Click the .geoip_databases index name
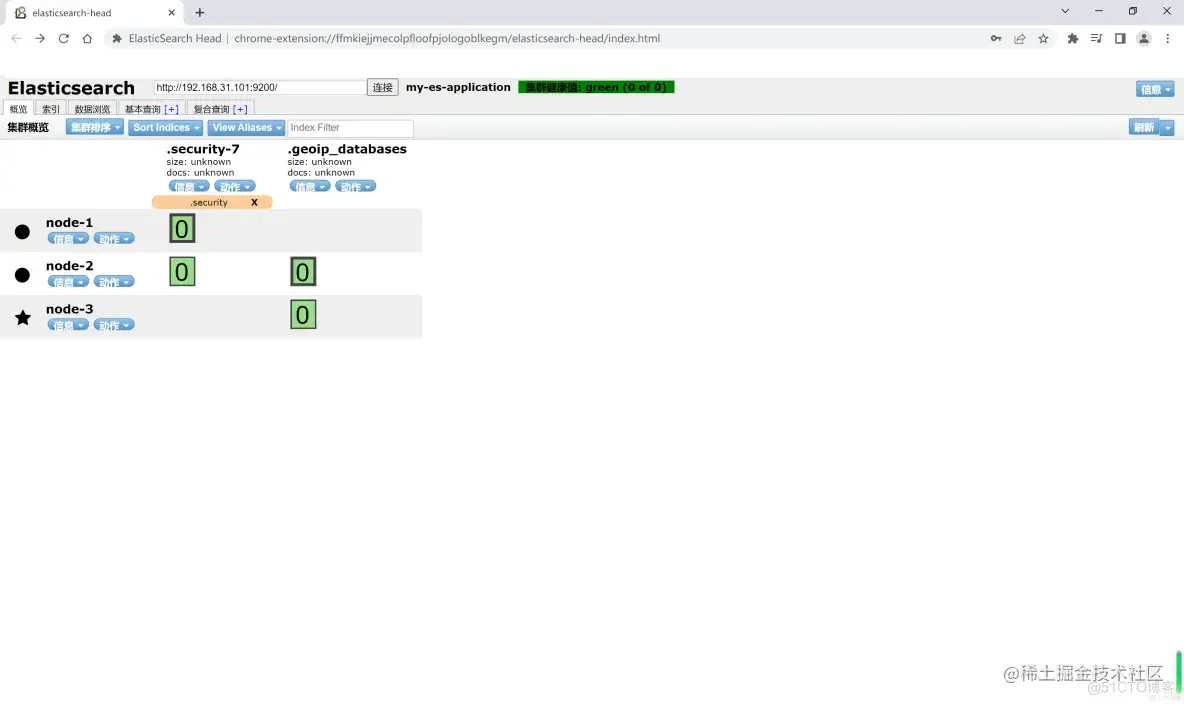Viewport: 1184px width, 704px height. click(x=347, y=149)
